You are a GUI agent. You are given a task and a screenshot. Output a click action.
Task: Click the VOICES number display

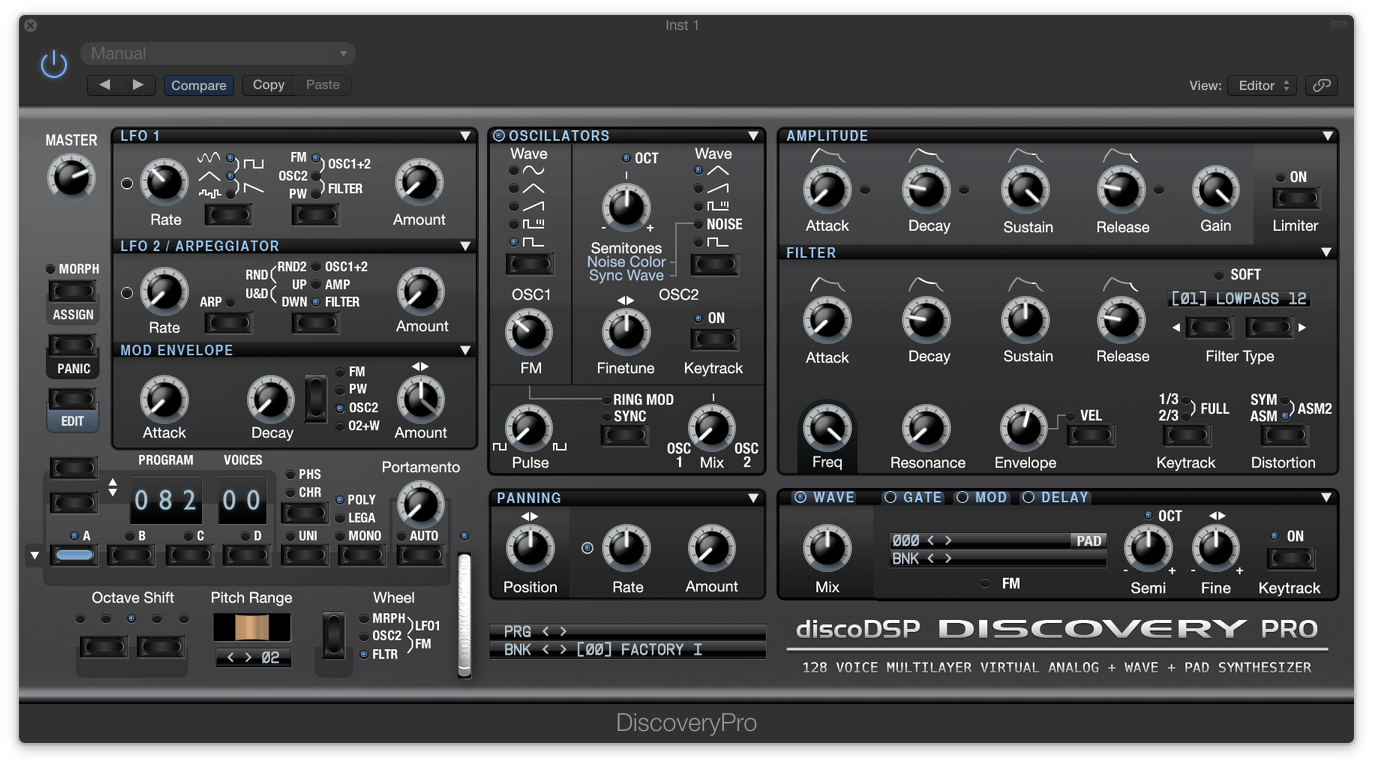(x=242, y=500)
